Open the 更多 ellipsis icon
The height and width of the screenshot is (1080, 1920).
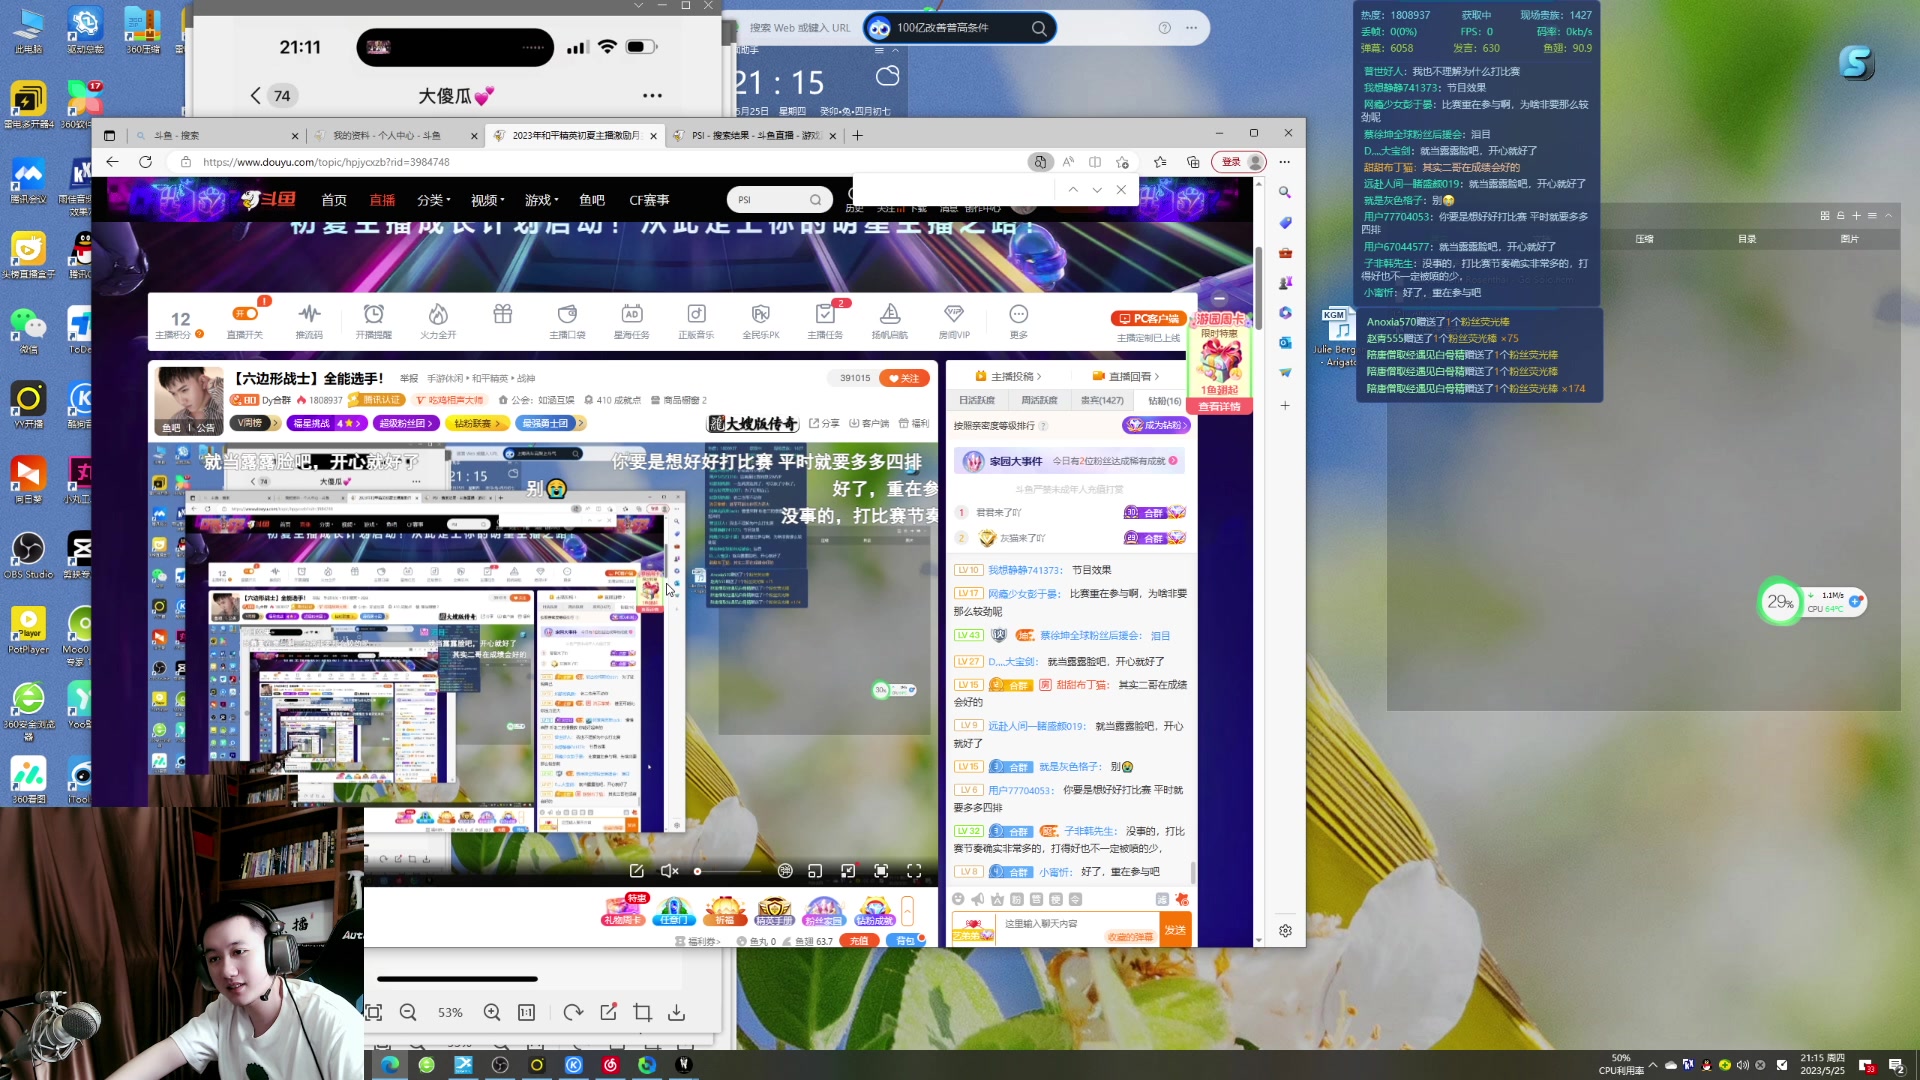1018,314
